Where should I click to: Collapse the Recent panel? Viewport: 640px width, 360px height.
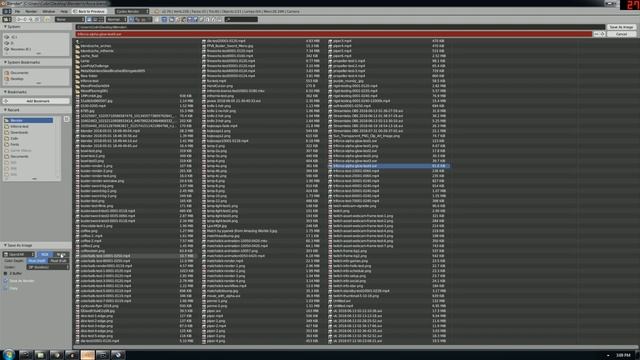(5, 110)
